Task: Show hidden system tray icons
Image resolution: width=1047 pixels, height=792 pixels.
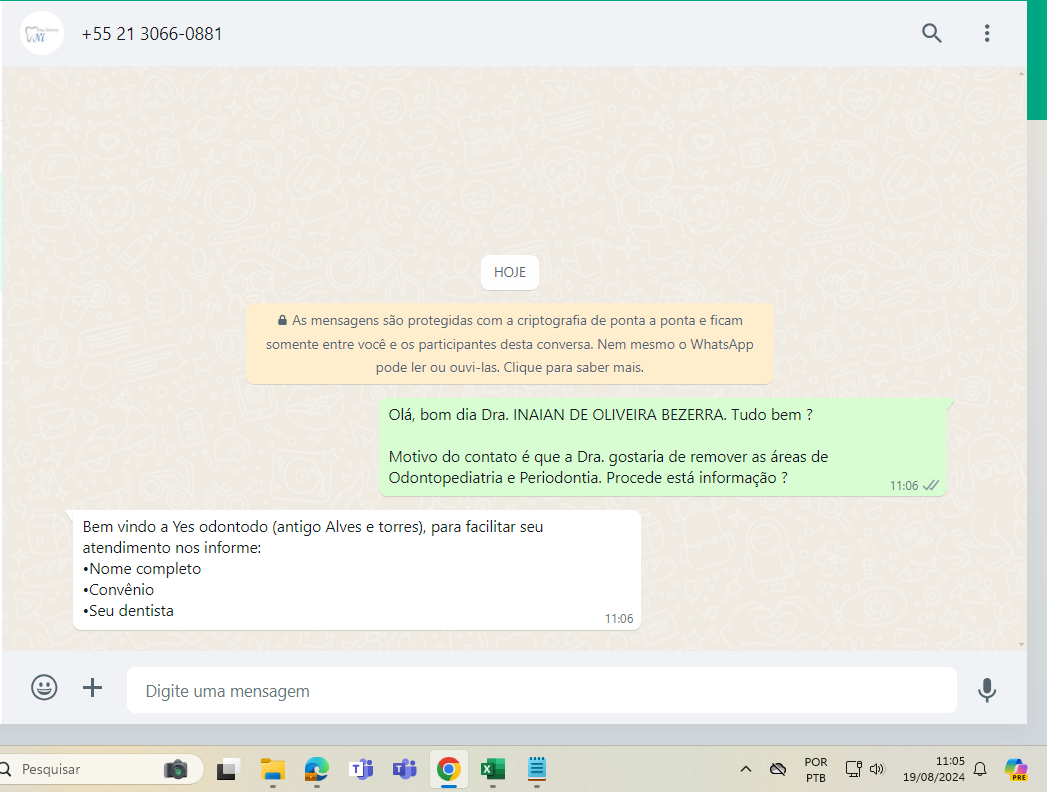Action: (x=746, y=769)
